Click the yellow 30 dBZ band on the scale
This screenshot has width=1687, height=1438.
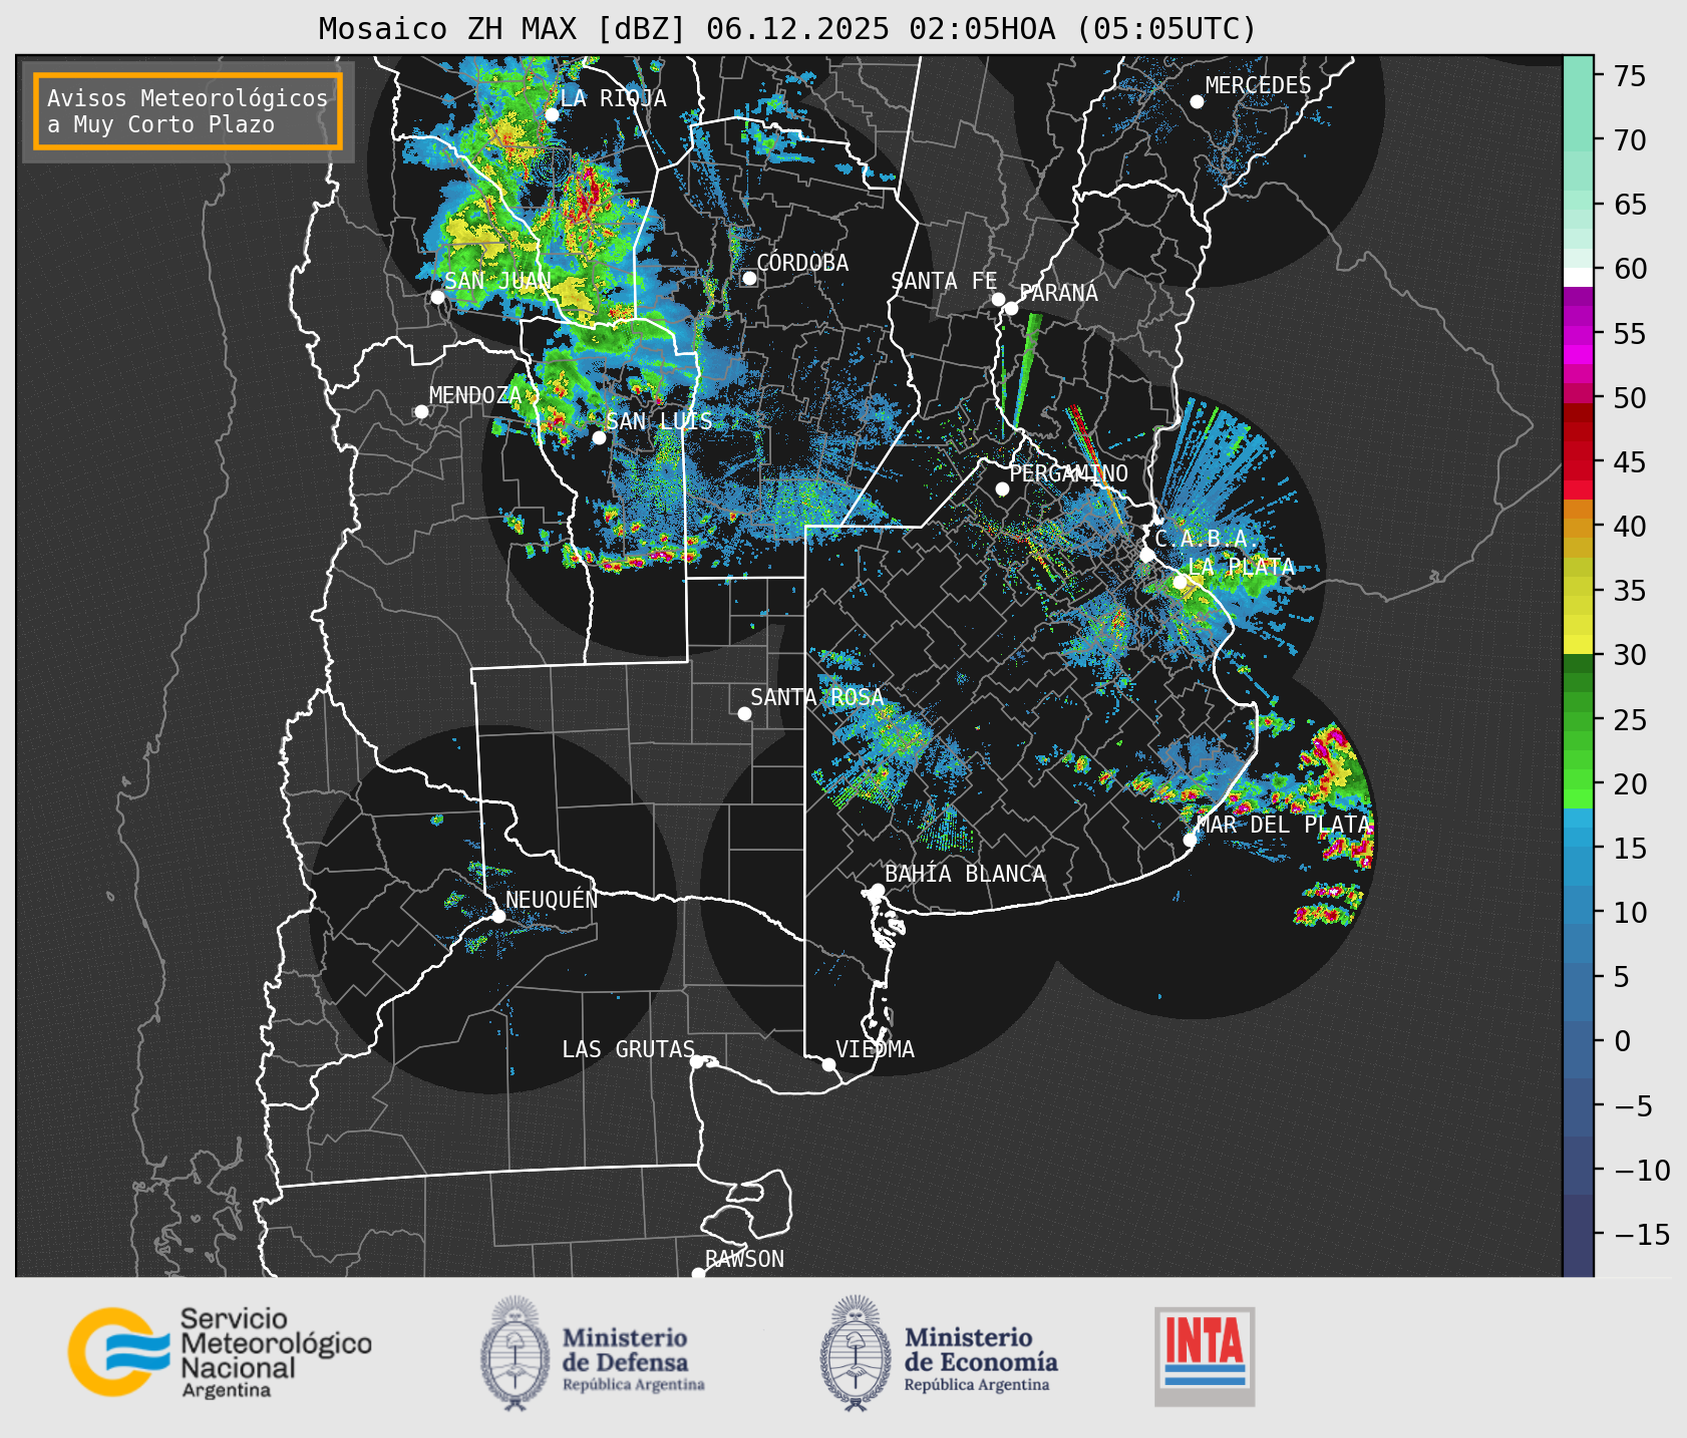coord(1578,645)
